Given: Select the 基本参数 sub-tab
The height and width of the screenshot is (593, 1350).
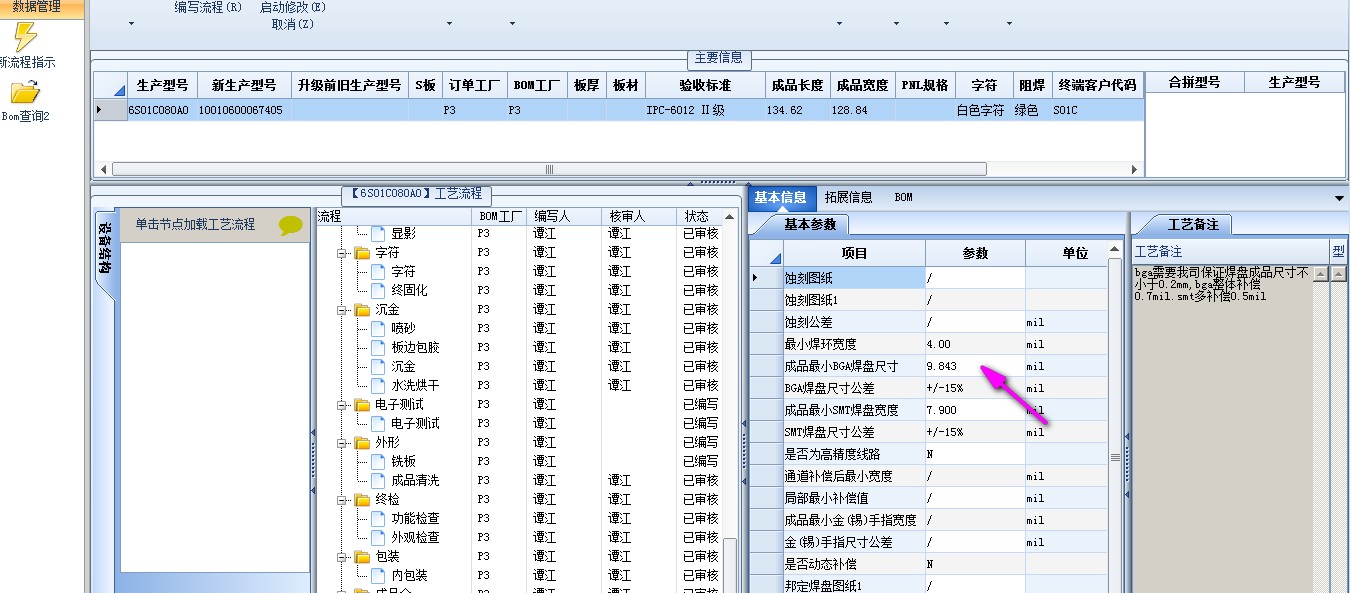Looking at the screenshot, I should click(x=809, y=224).
